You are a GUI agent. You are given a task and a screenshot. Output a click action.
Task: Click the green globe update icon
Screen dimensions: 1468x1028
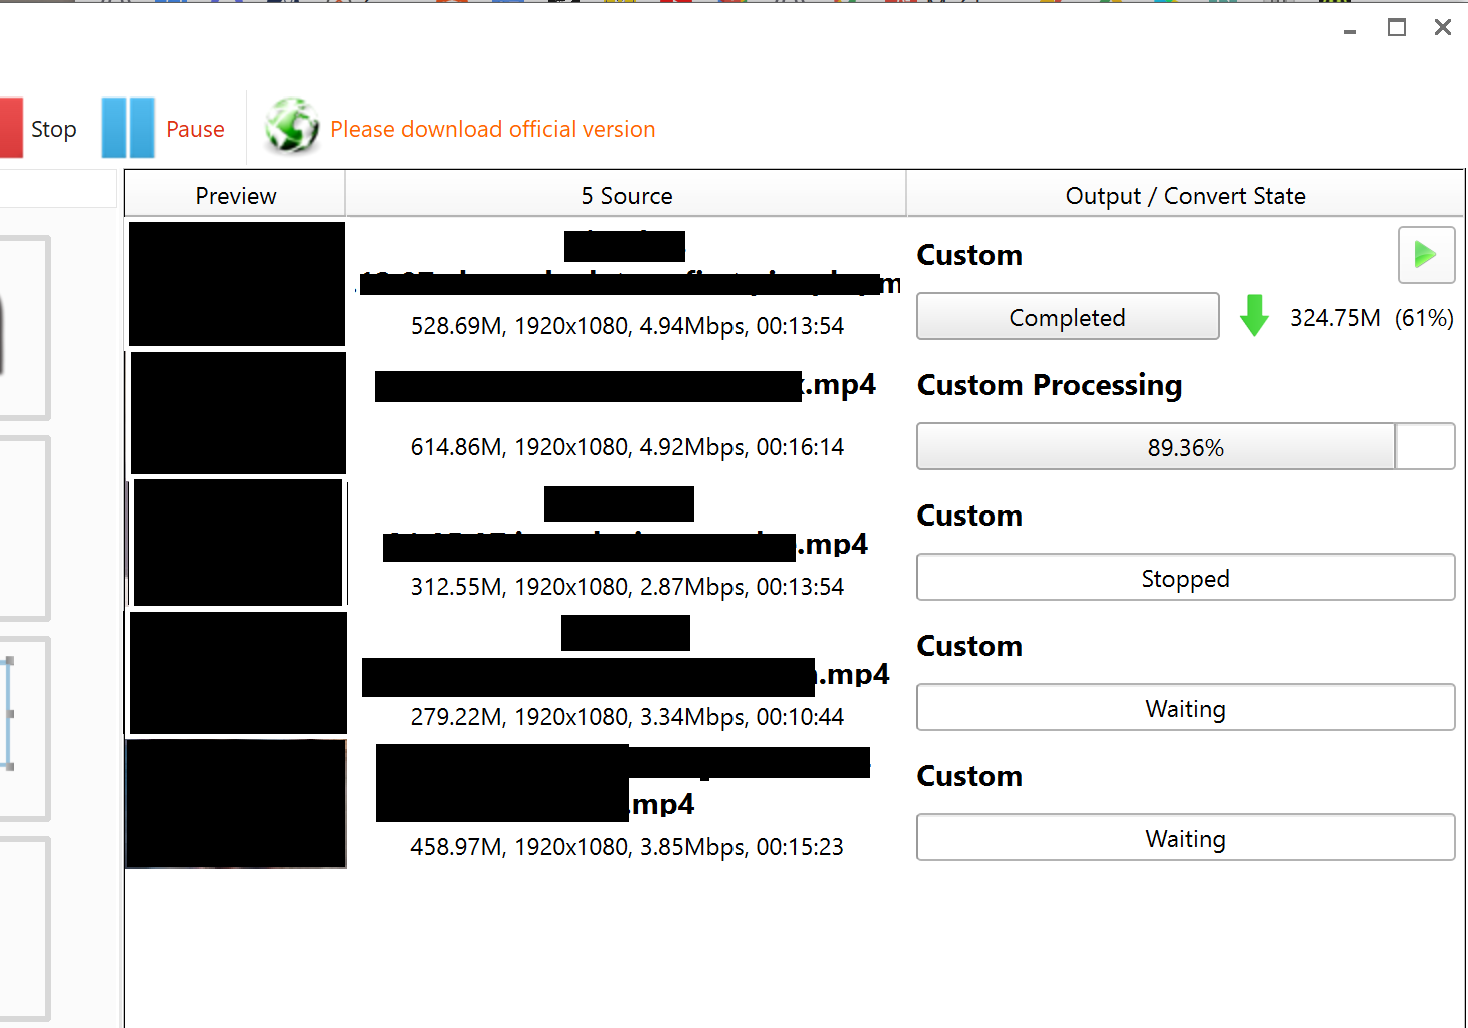pyautogui.click(x=291, y=127)
